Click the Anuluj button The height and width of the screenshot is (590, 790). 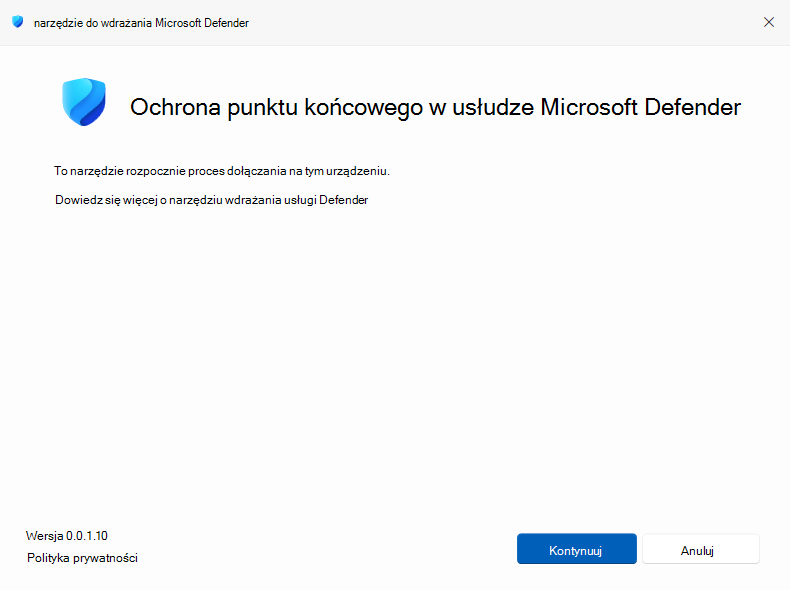[700, 549]
